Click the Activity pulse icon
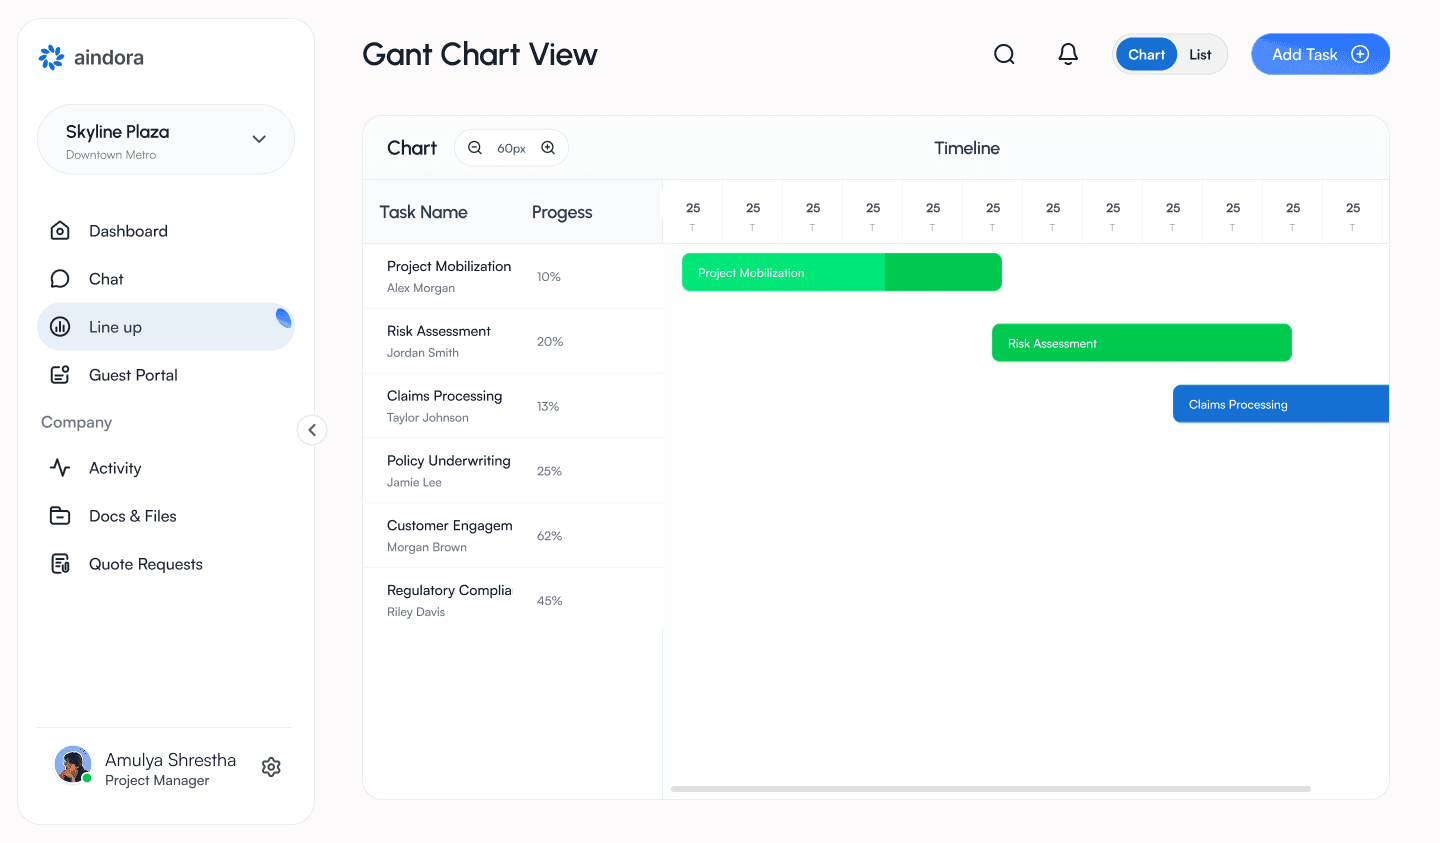This screenshot has width=1440, height=843. (60, 468)
